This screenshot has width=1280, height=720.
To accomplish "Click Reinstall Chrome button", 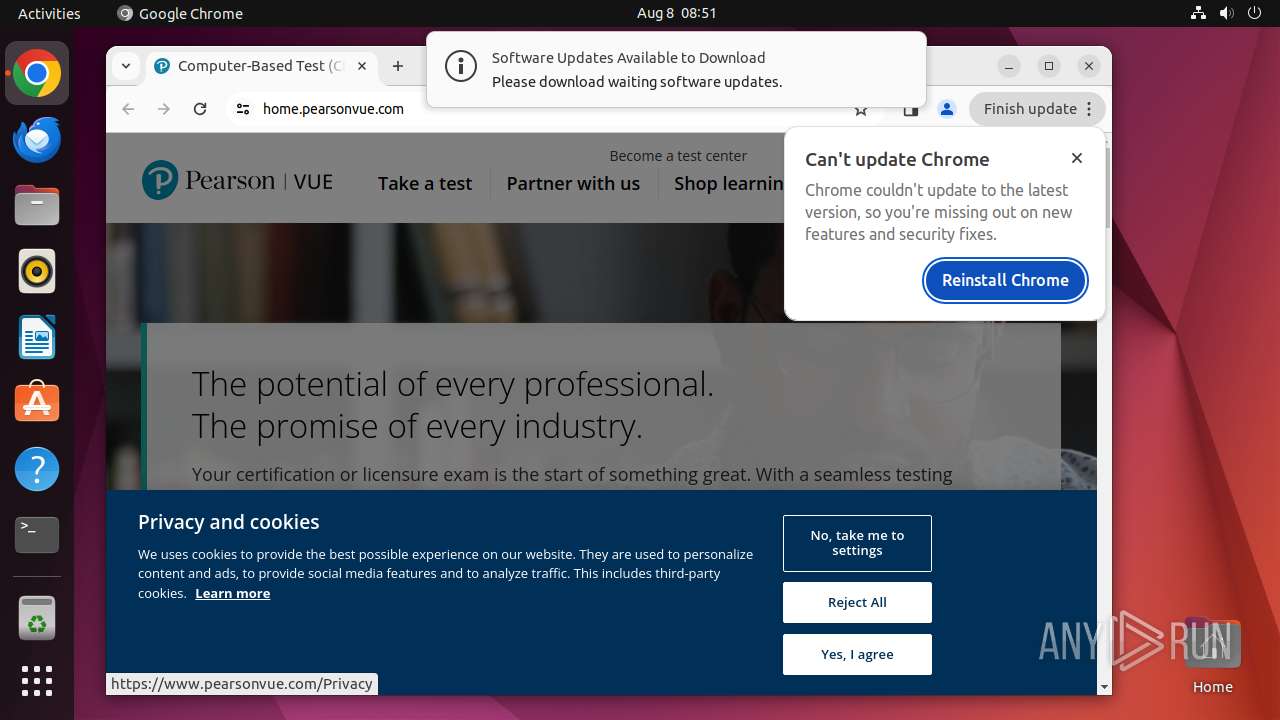I will pos(1005,280).
